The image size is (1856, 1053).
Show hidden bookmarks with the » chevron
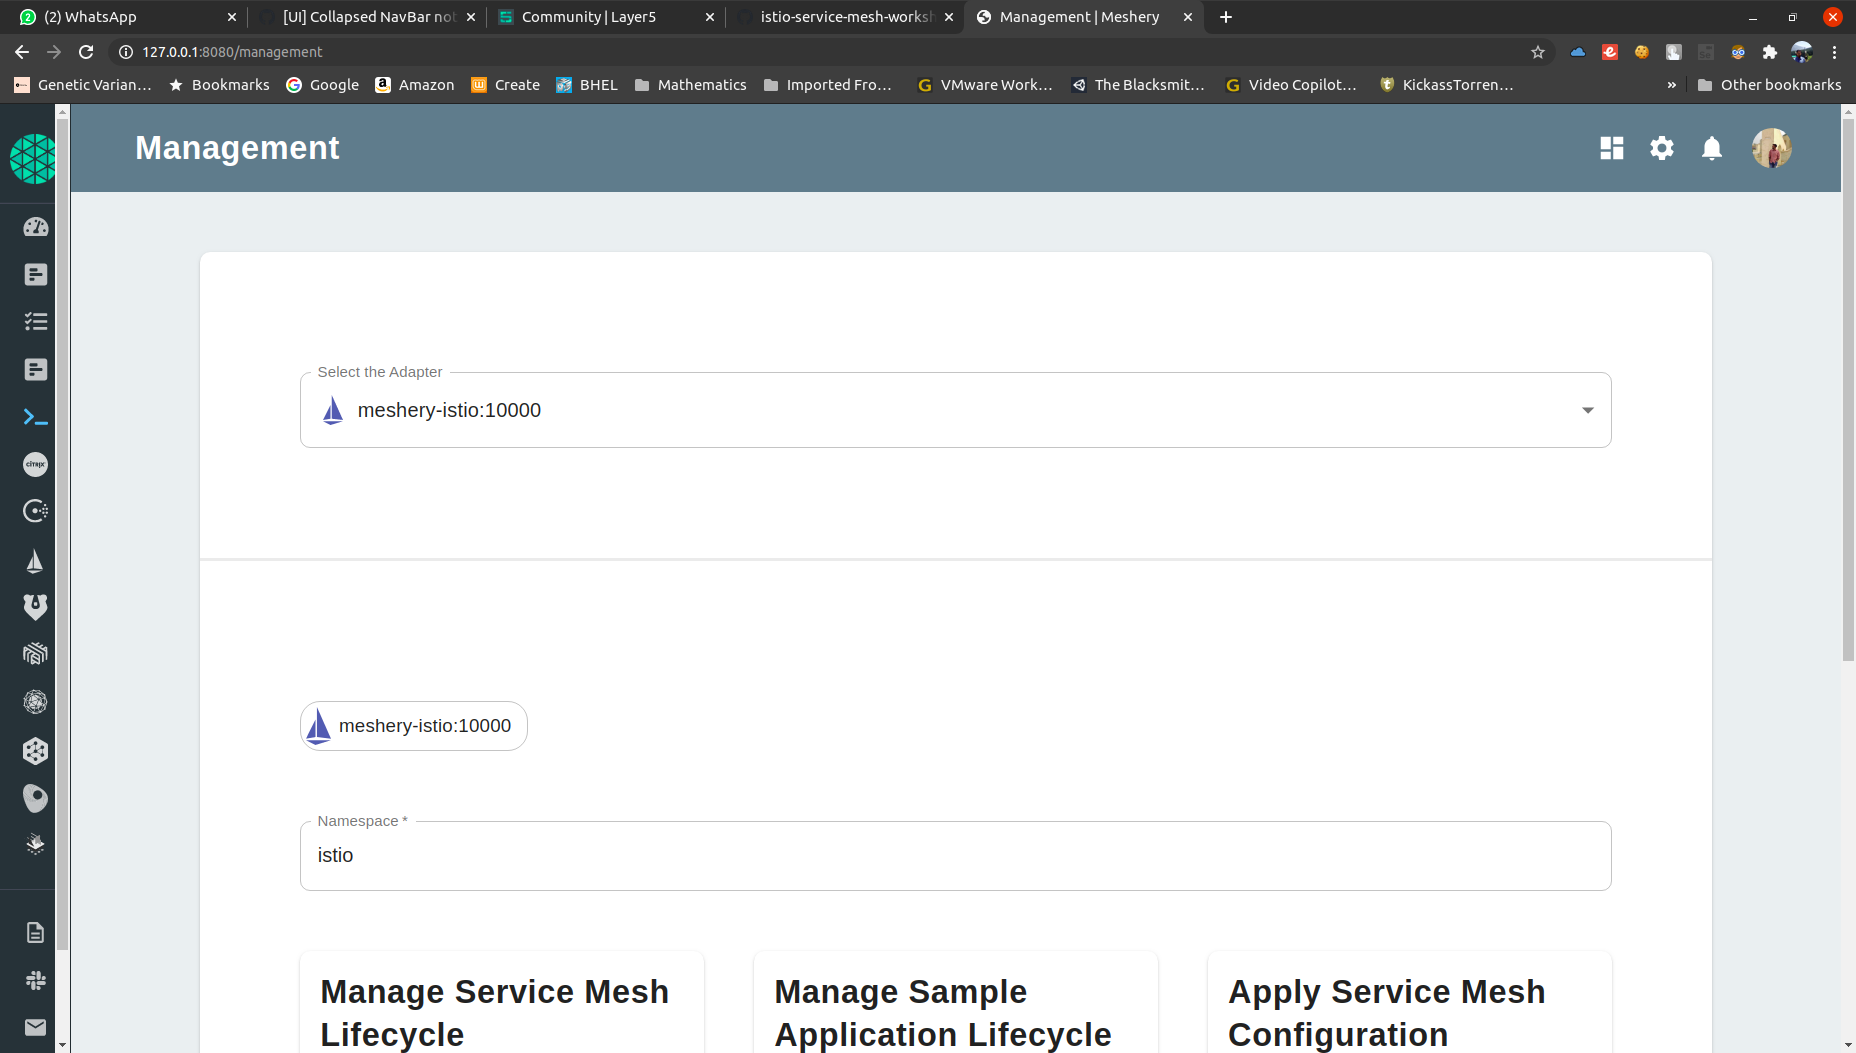tap(1671, 85)
